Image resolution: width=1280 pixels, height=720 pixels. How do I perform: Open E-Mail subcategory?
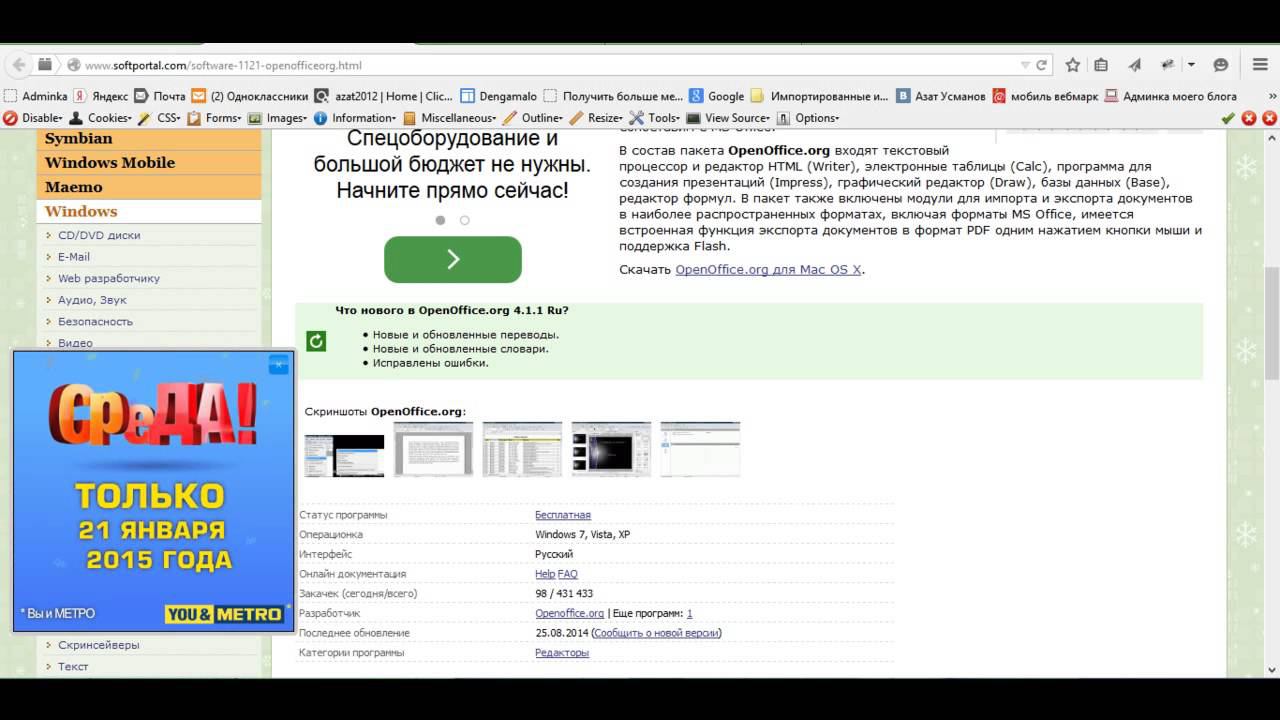74,257
